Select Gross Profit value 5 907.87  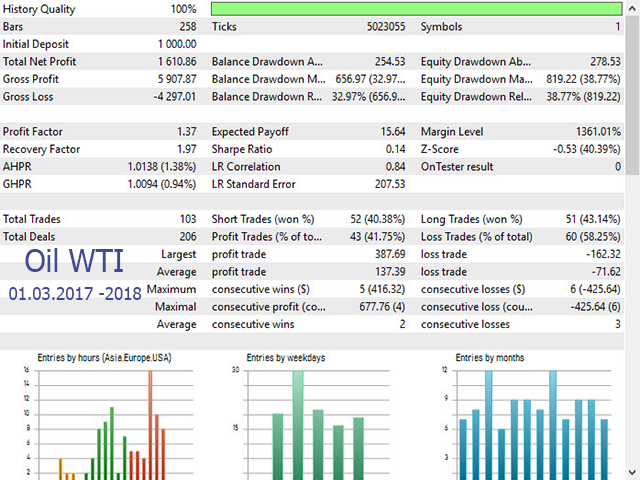pyautogui.click(x=177, y=79)
